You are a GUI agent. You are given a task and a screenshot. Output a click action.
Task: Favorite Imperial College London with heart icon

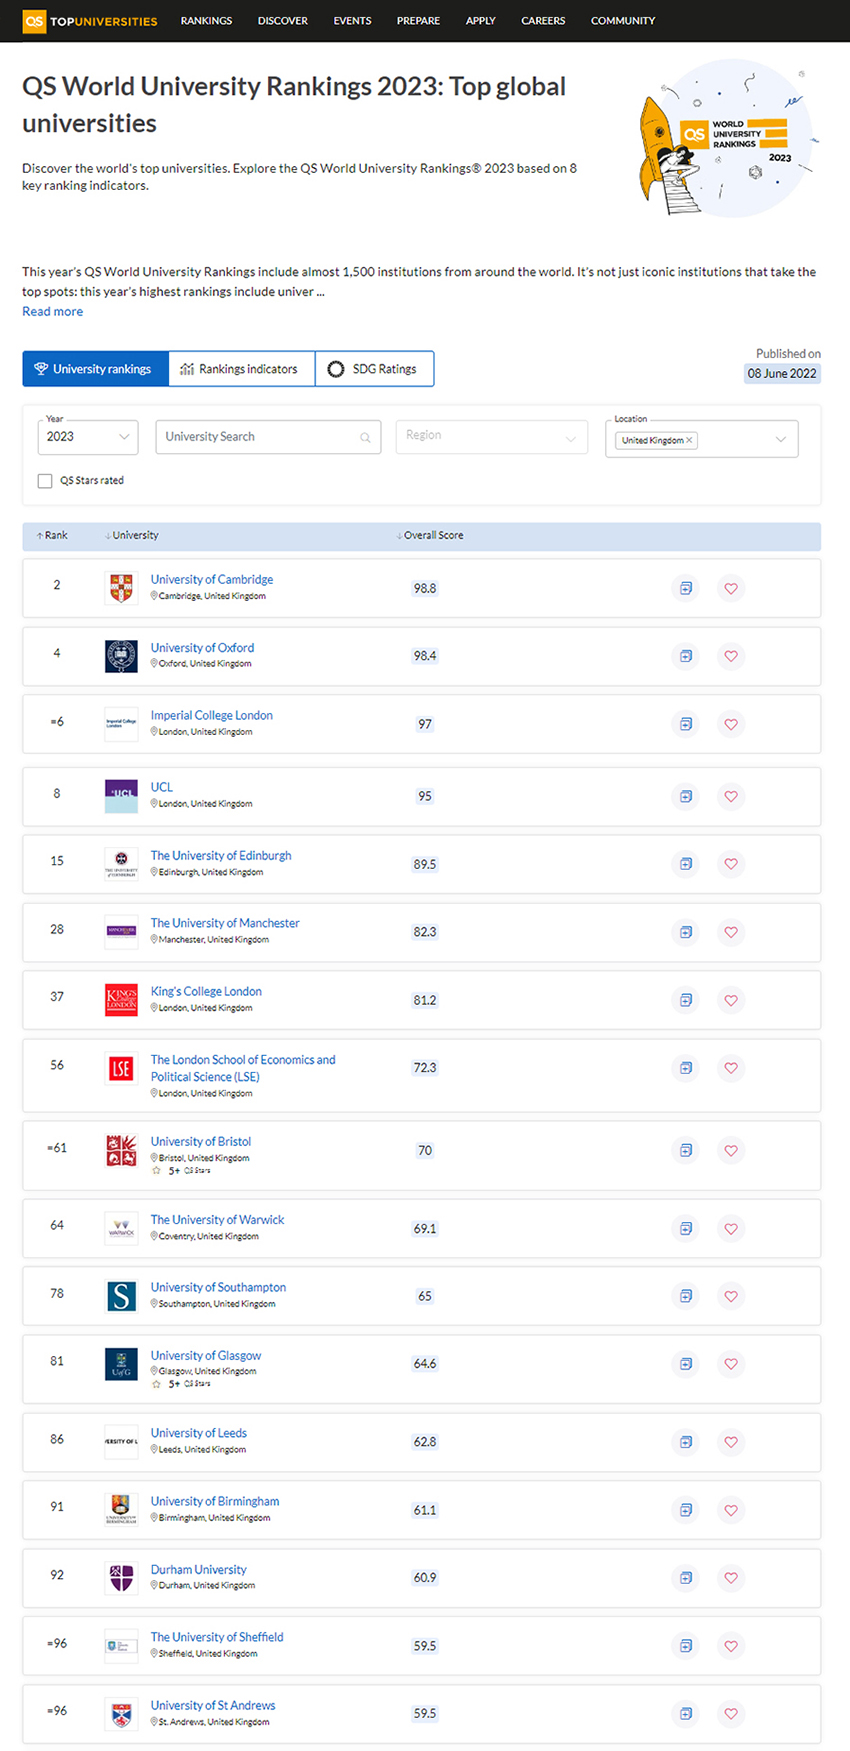731,724
